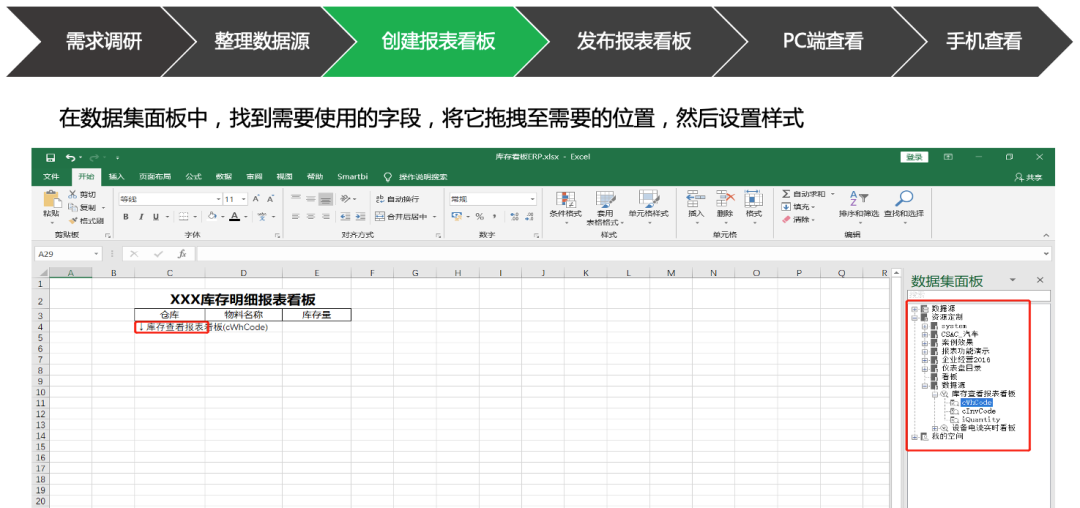Click increase indent icon
The image size is (1080, 508).
(360, 216)
